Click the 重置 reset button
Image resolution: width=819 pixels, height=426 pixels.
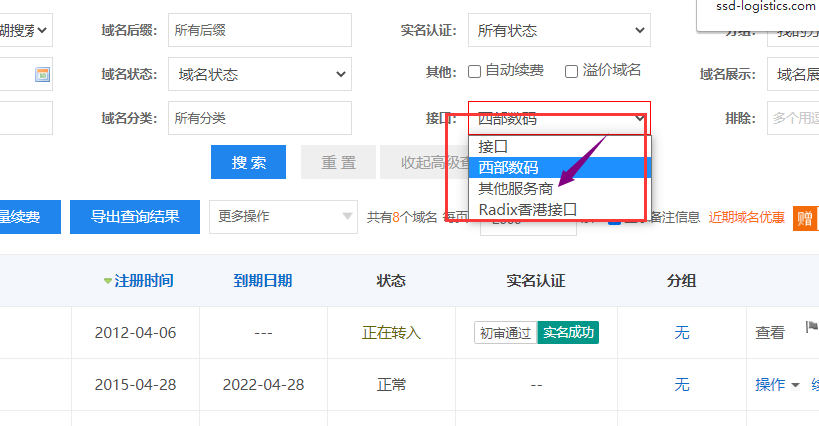pyautogui.click(x=338, y=163)
